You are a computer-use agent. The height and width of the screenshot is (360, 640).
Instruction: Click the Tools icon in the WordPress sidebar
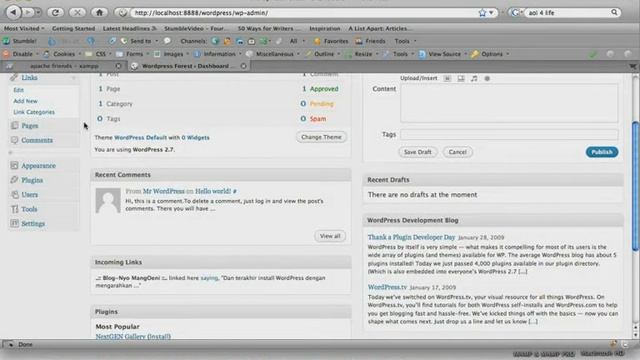15,209
